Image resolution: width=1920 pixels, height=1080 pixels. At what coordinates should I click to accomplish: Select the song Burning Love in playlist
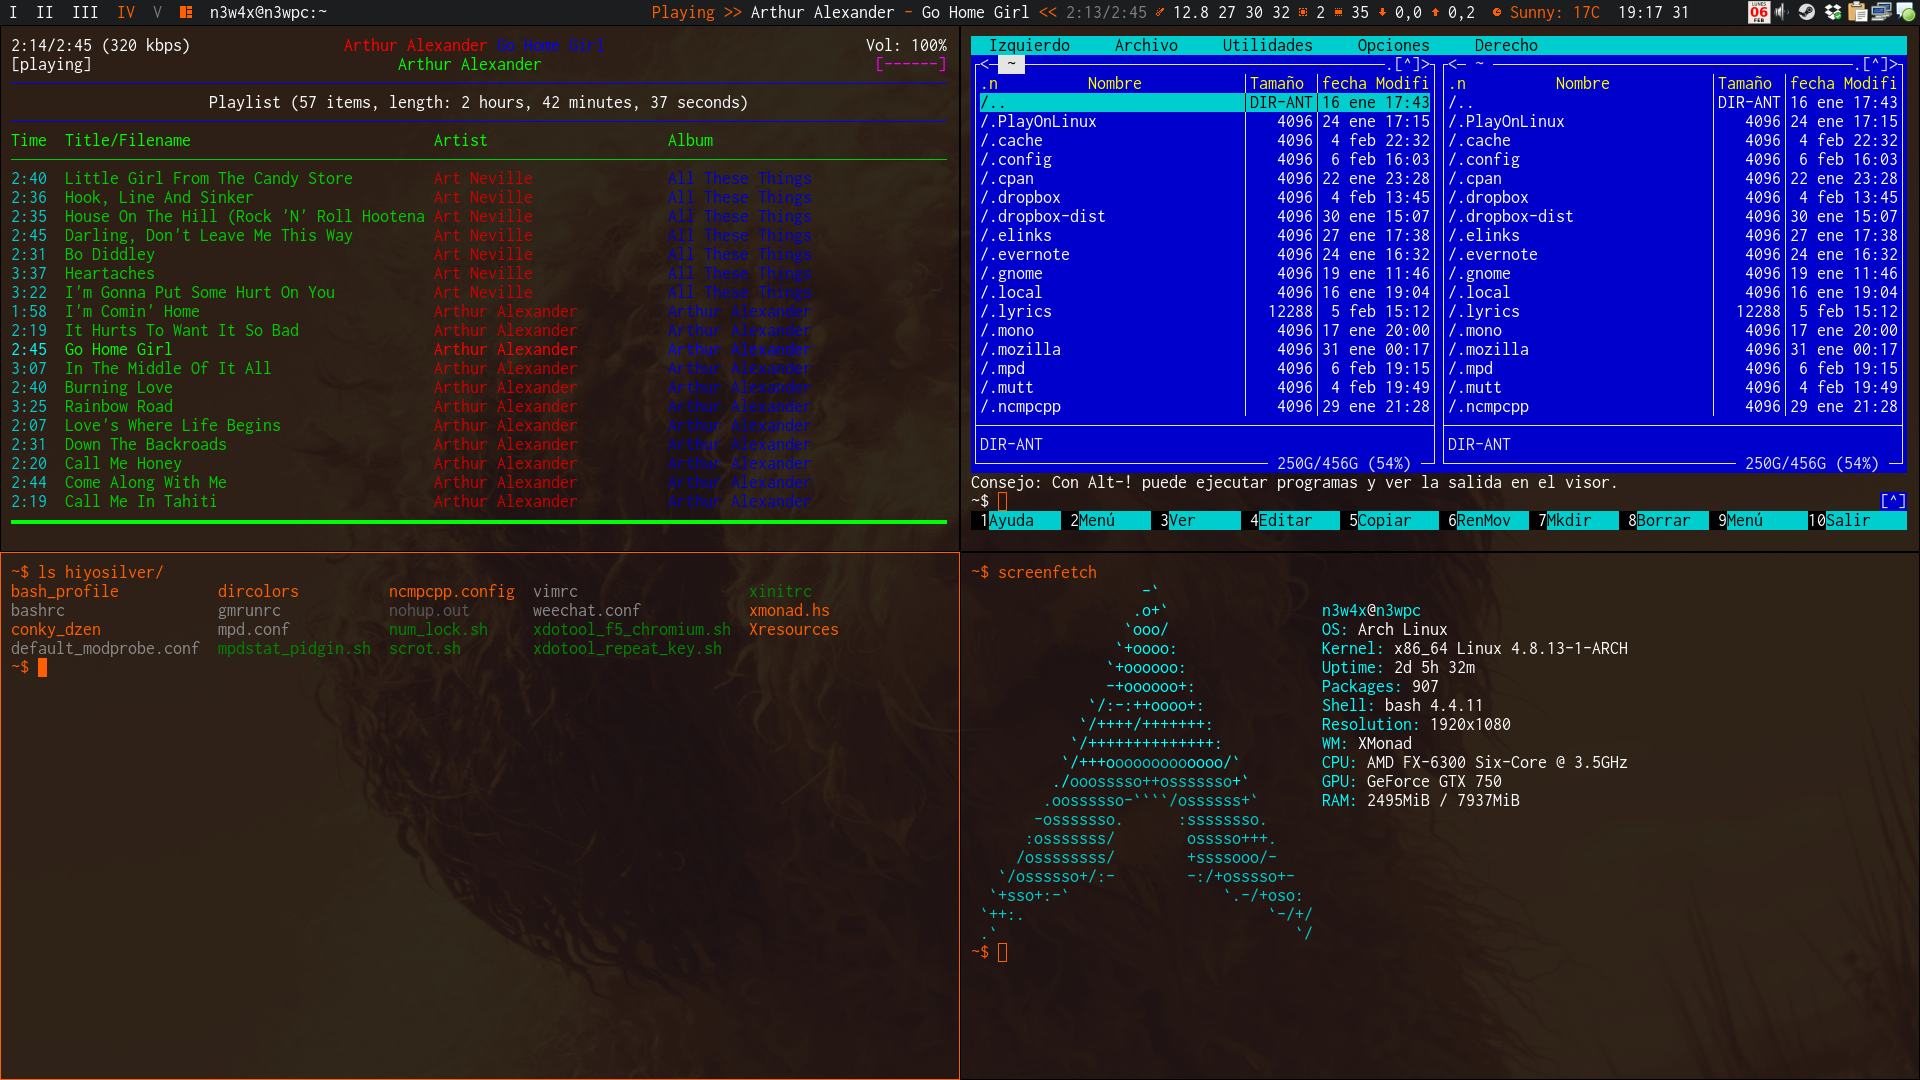pyautogui.click(x=118, y=387)
